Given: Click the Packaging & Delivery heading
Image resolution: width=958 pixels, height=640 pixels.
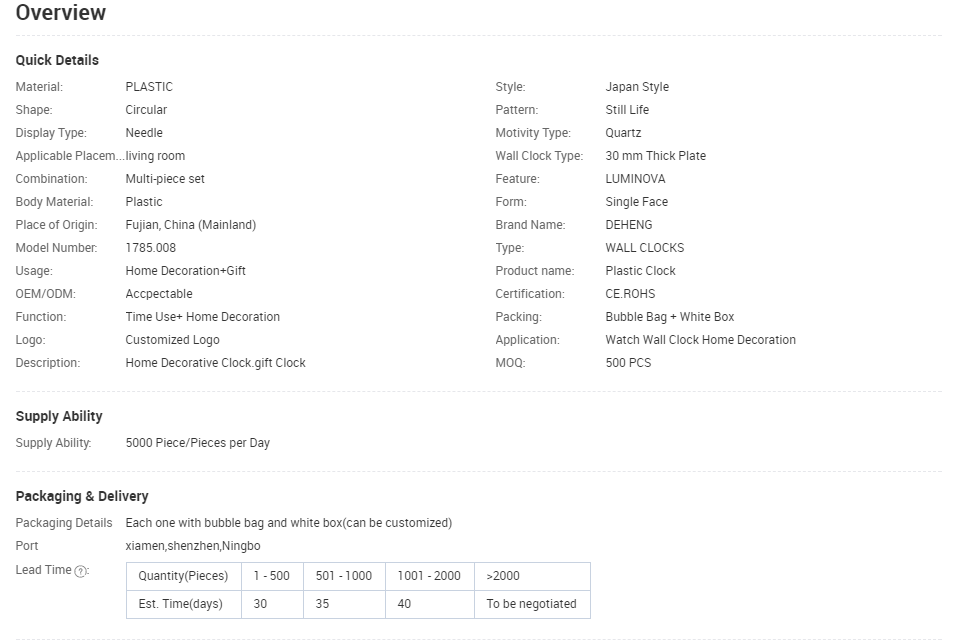Looking at the screenshot, I should [82, 496].
